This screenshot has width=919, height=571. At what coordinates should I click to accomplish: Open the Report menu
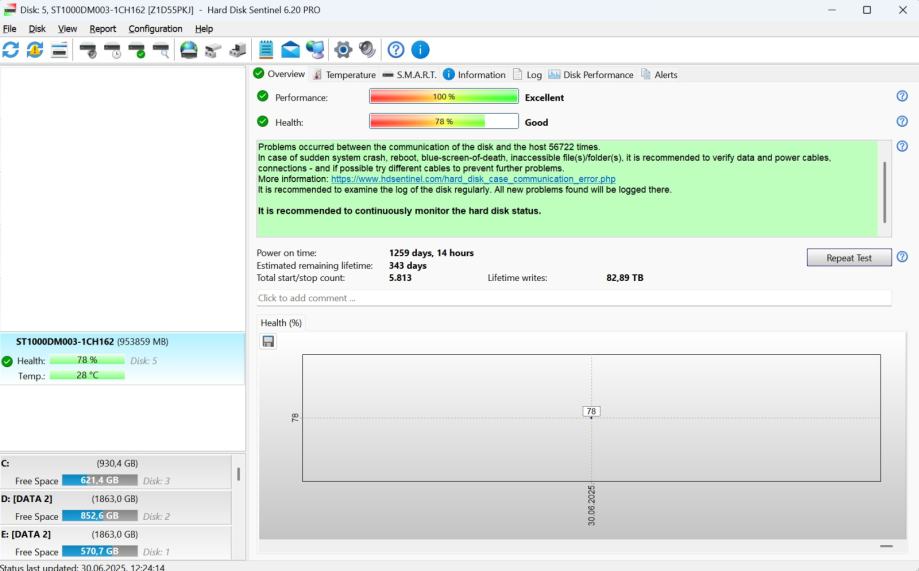click(x=102, y=29)
